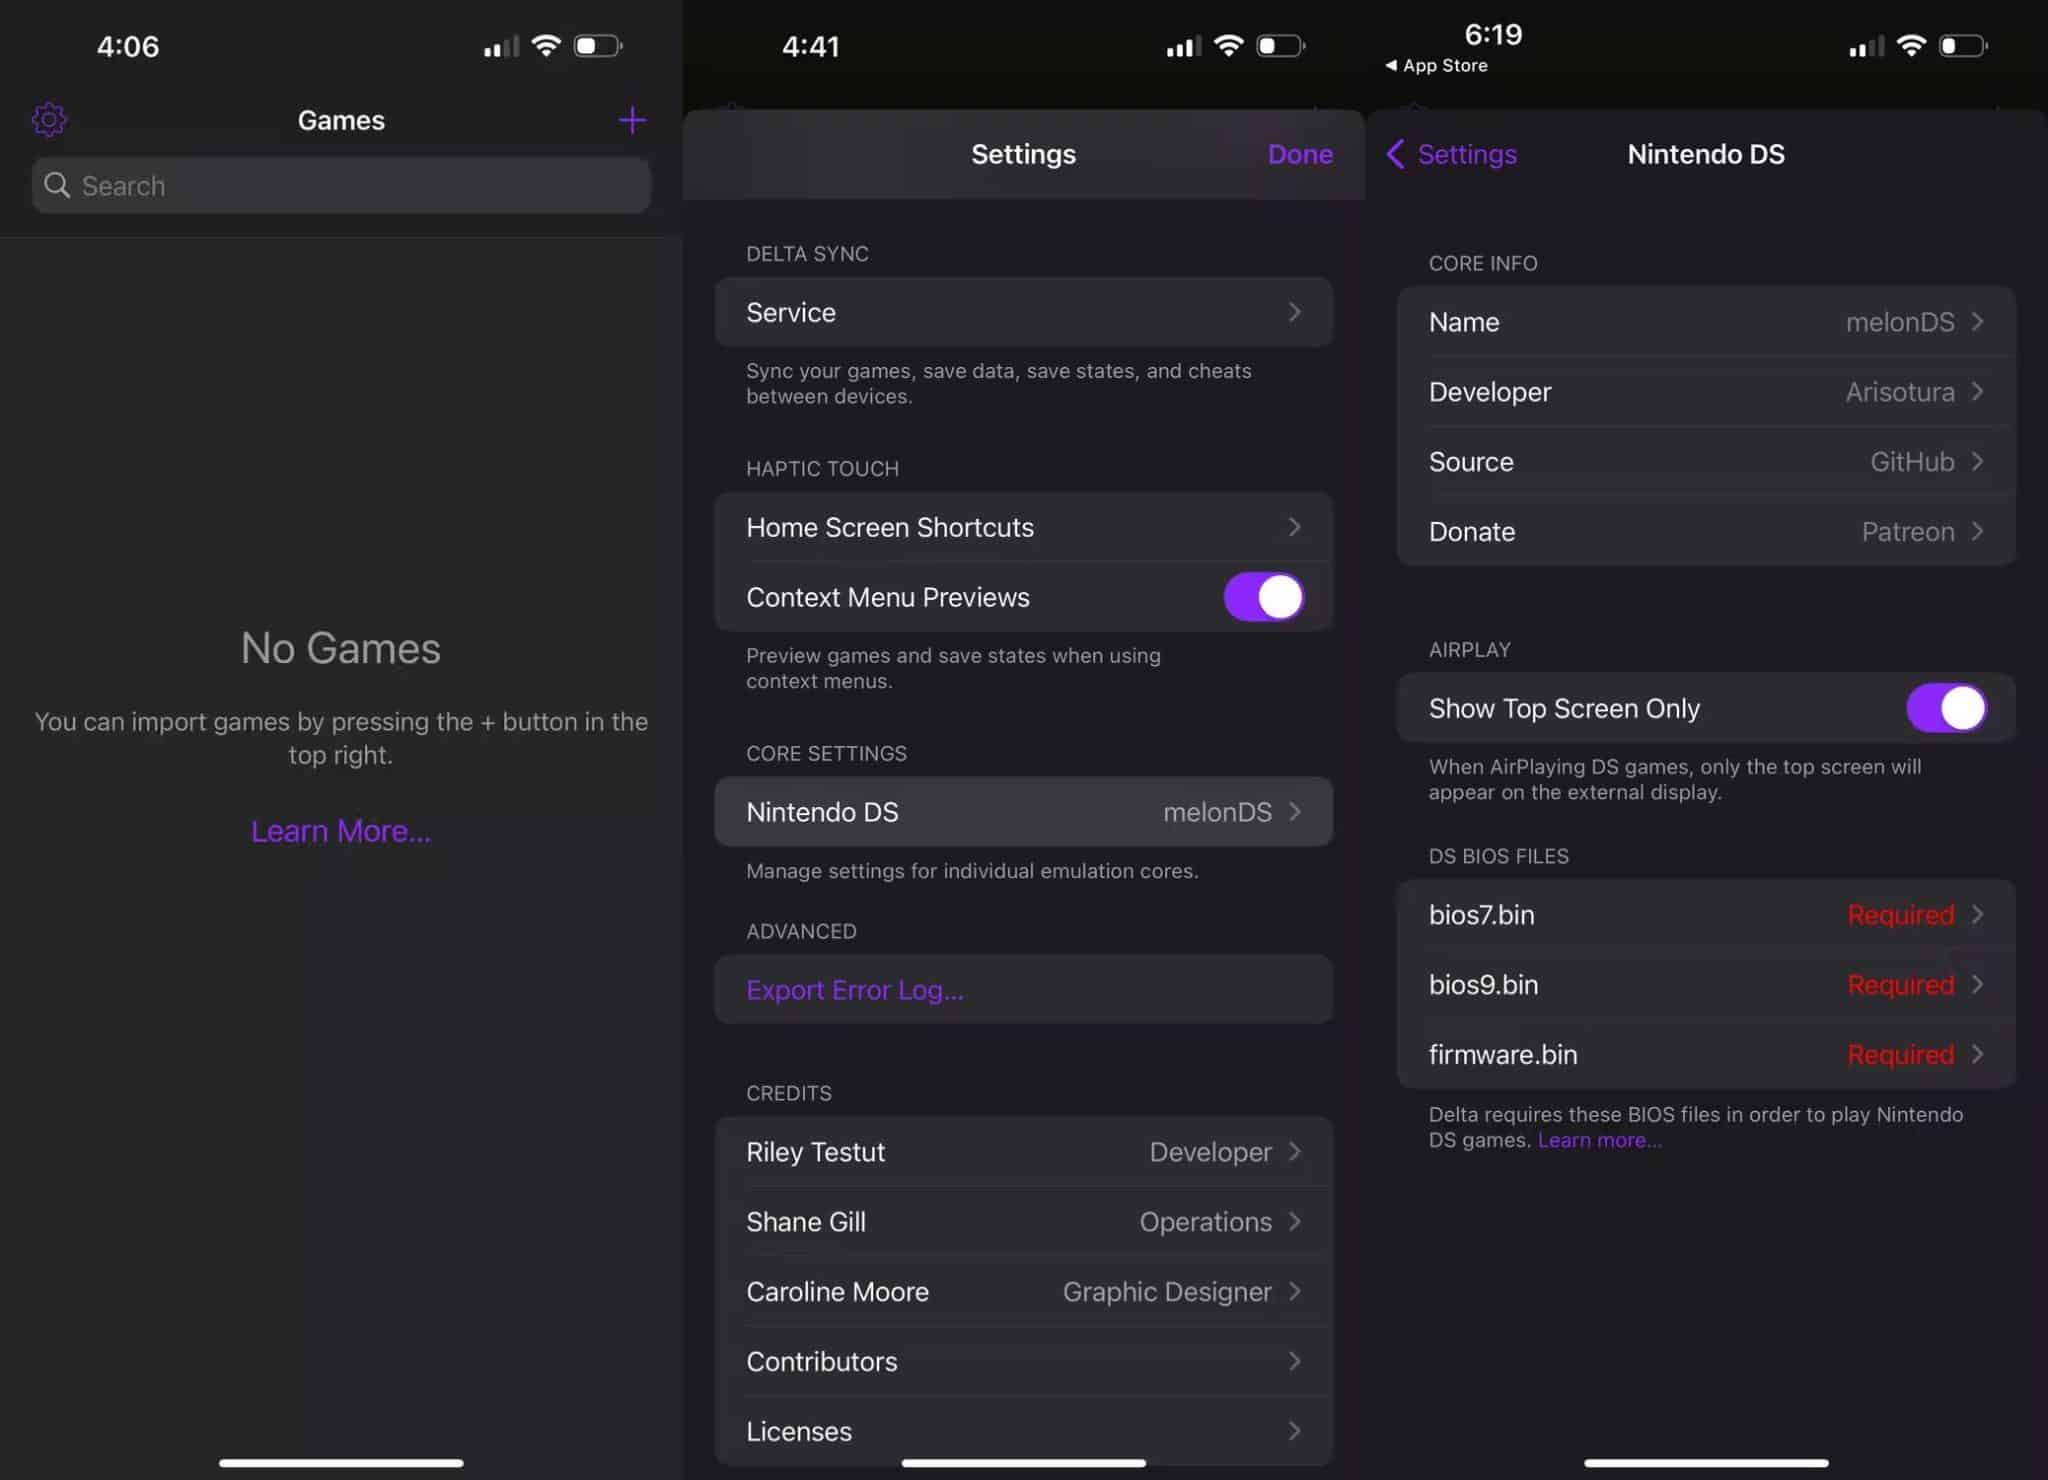This screenshot has width=2048, height=1480.
Task: Tap the chevron beside melonDS in Core Settings
Action: tap(1295, 812)
